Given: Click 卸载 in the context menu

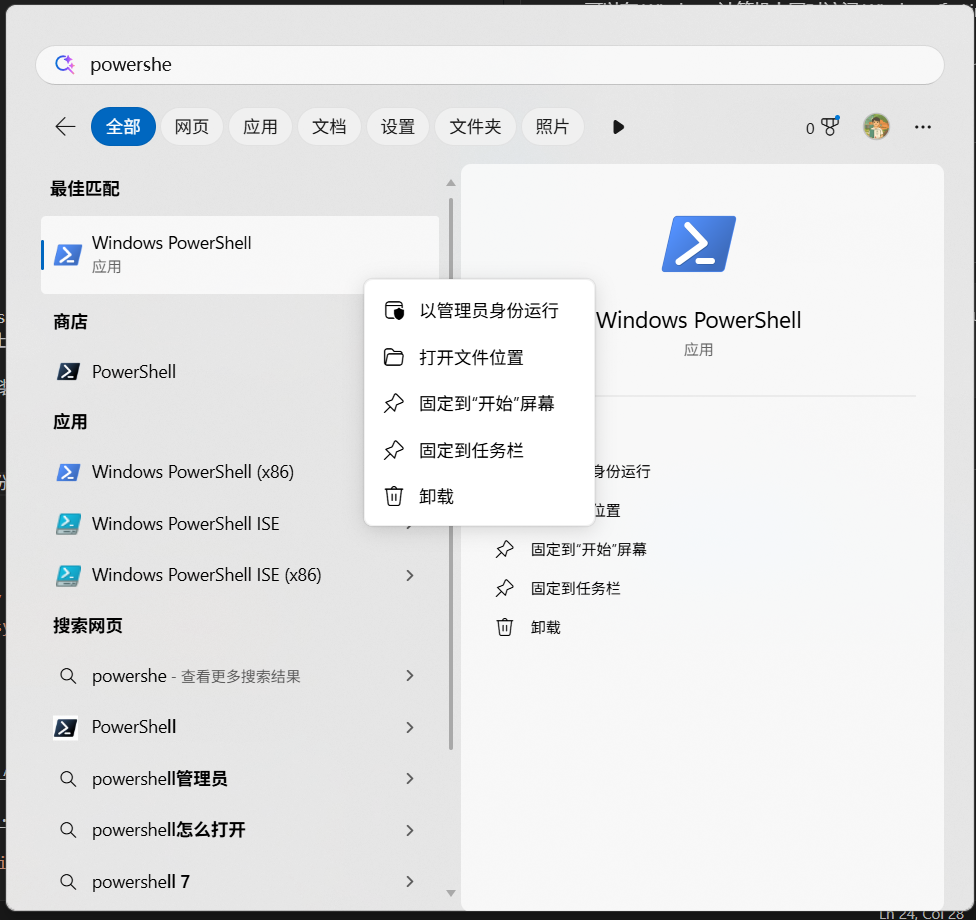Looking at the screenshot, I should point(436,497).
